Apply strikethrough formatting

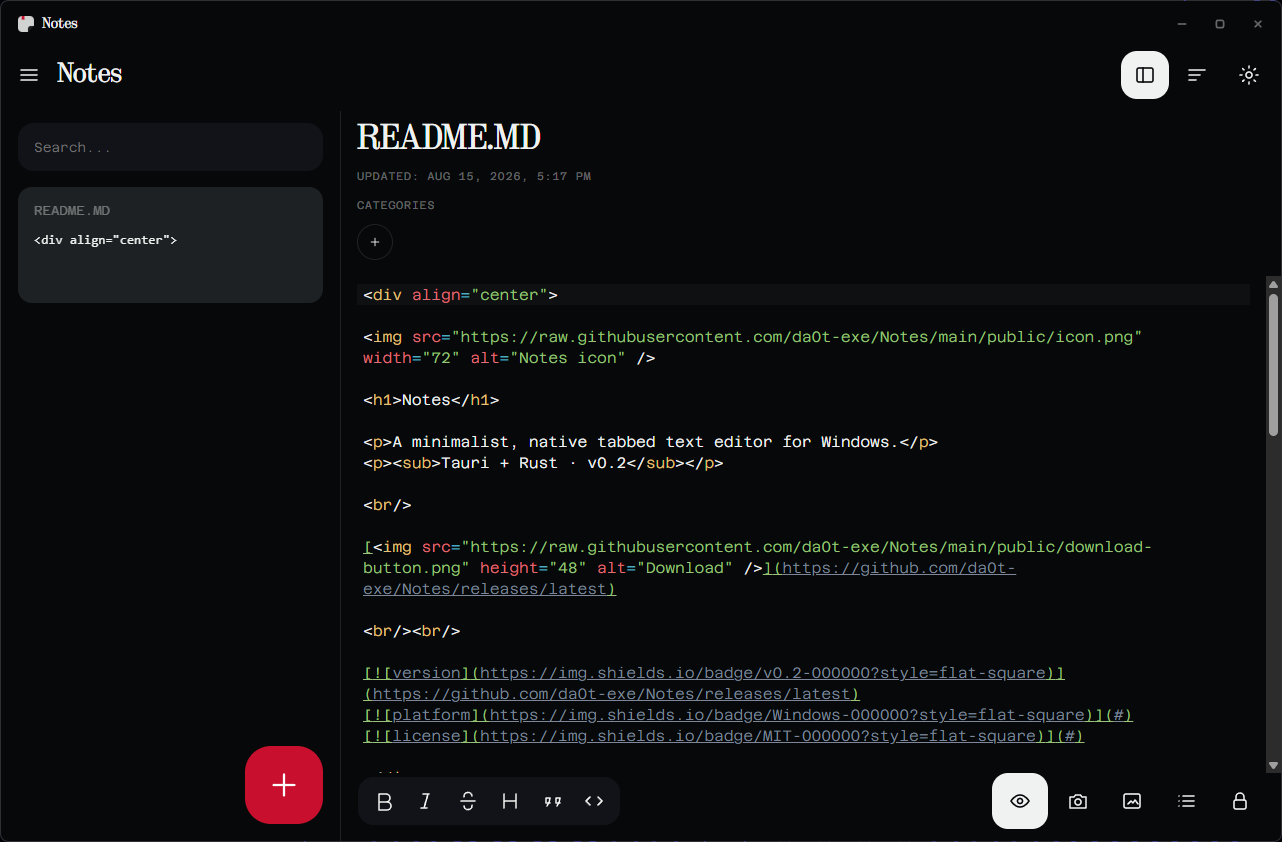[468, 801]
